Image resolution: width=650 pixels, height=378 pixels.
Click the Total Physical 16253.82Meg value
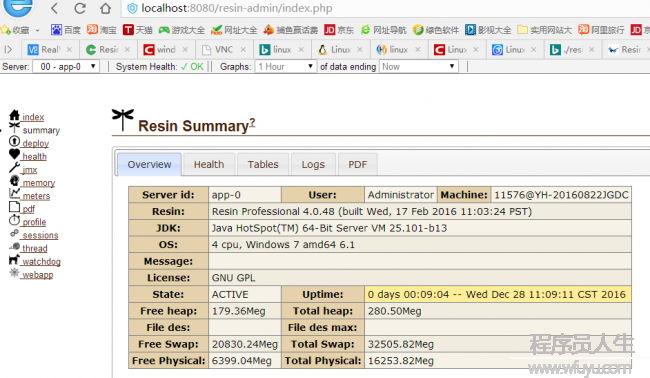(x=400, y=361)
